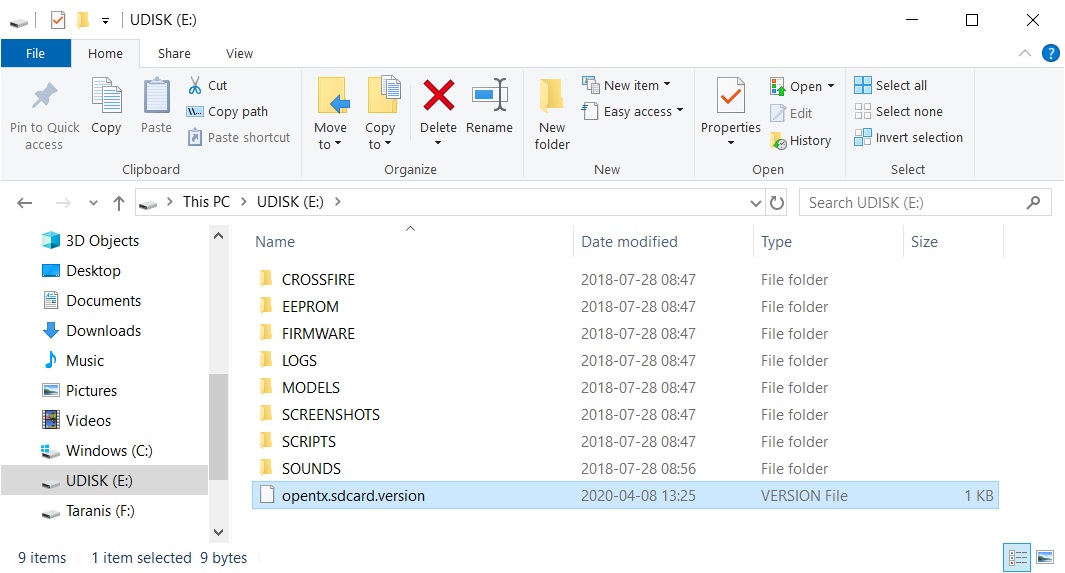
Task: Click search magnifier icon
Action: pyautogui.click(x=1033, y=202)
